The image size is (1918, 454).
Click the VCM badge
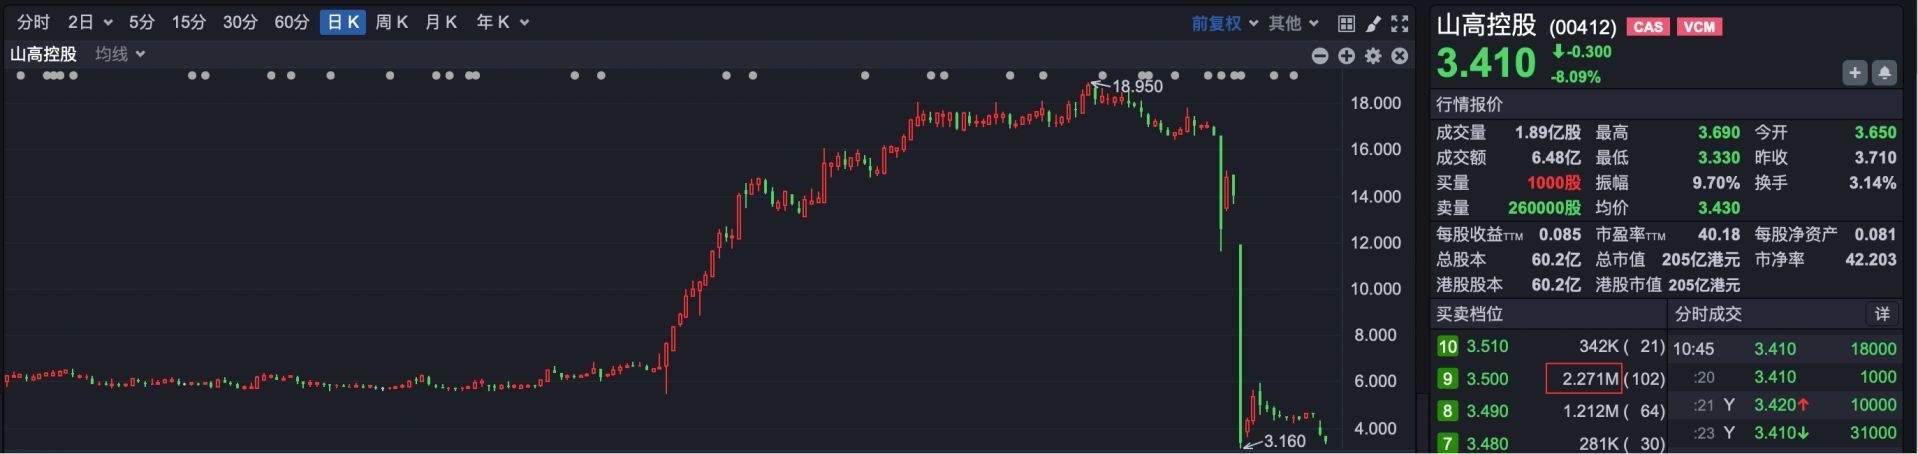[x=1699, y=27]
